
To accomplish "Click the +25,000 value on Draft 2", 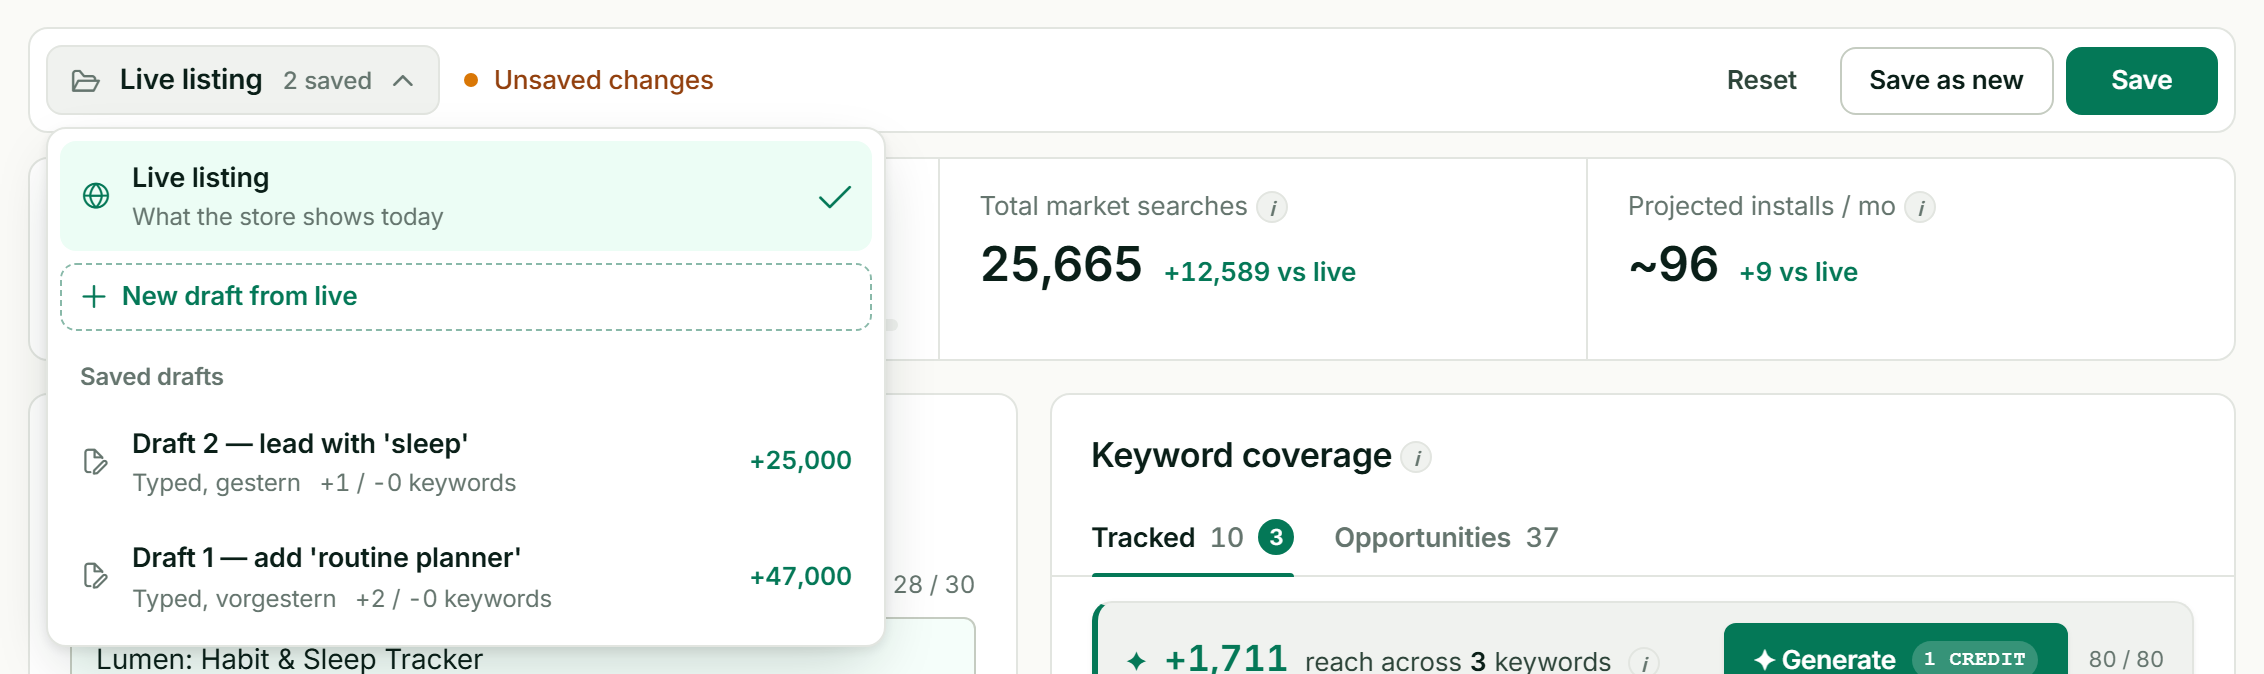I will tap(801, 460).
